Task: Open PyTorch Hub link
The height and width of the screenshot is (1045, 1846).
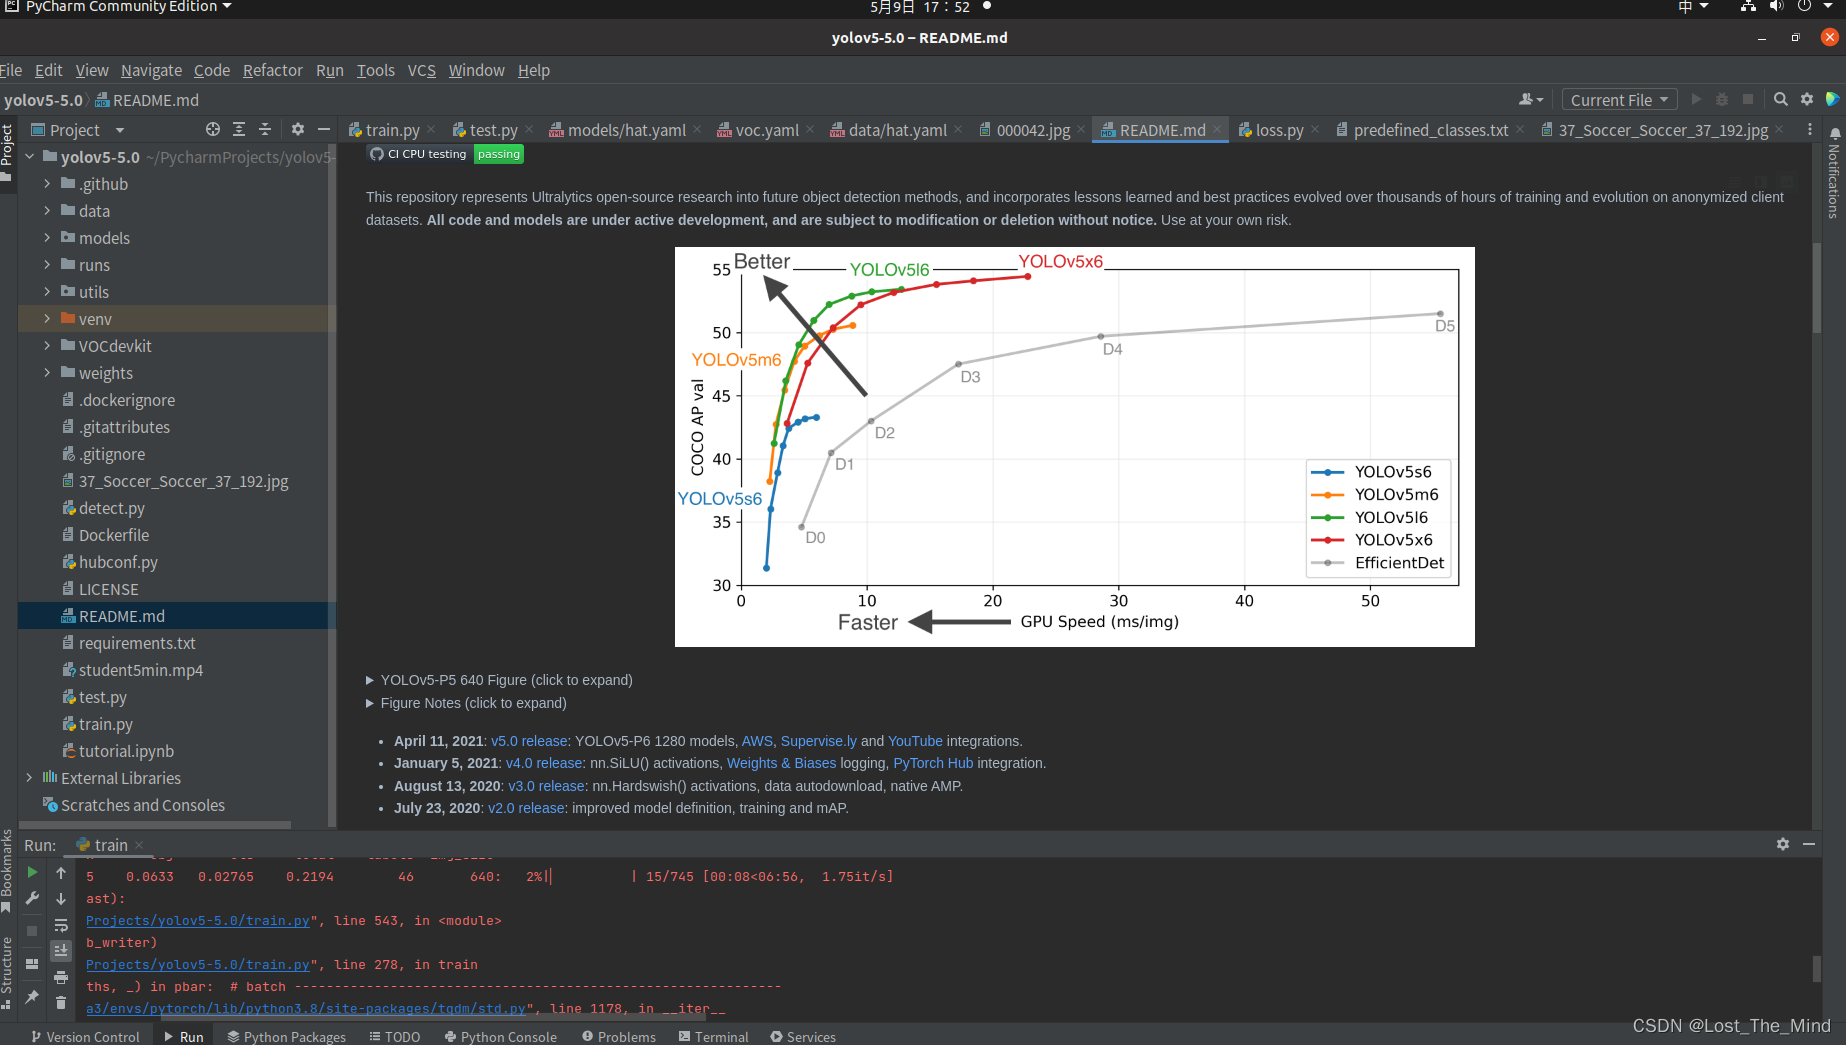Action: [x=933, y=763]
